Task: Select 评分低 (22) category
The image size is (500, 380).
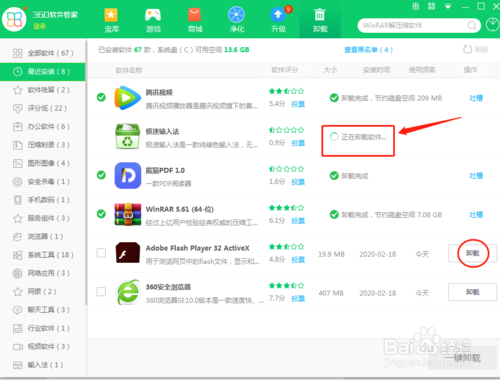Action: click(x=43, y=108)
